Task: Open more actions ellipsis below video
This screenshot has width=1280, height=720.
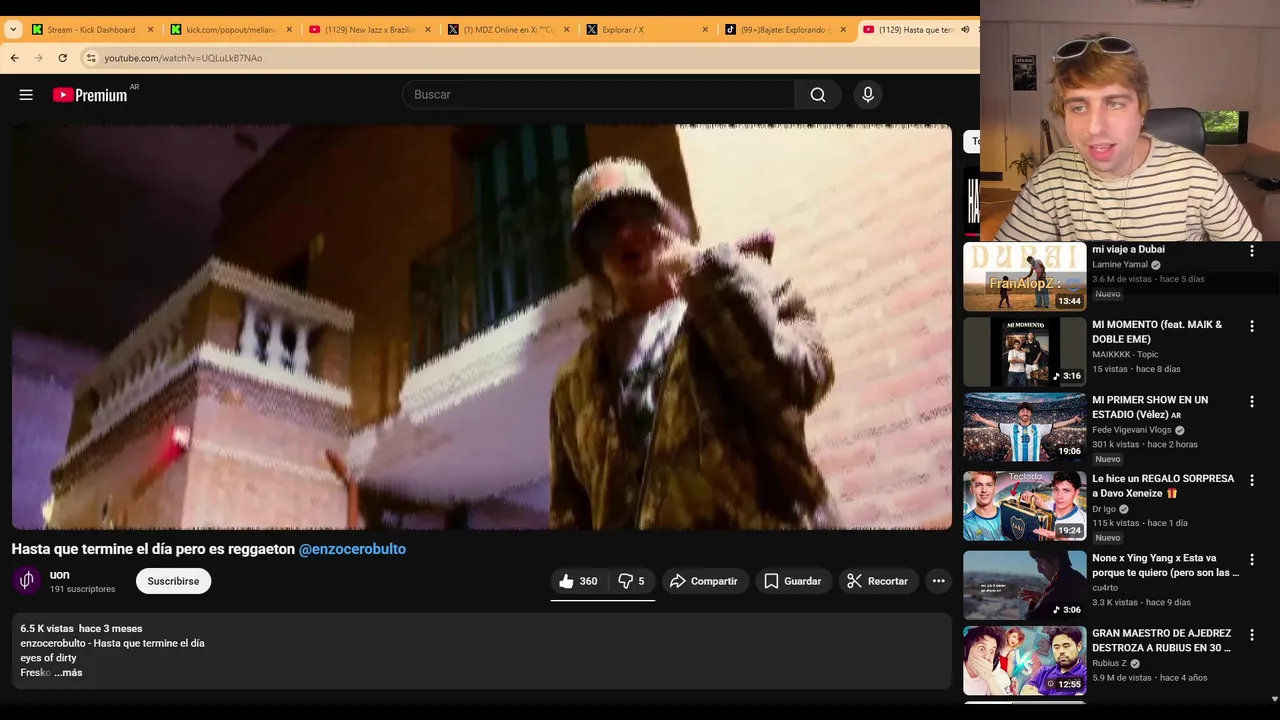Action: pos(938,581)
